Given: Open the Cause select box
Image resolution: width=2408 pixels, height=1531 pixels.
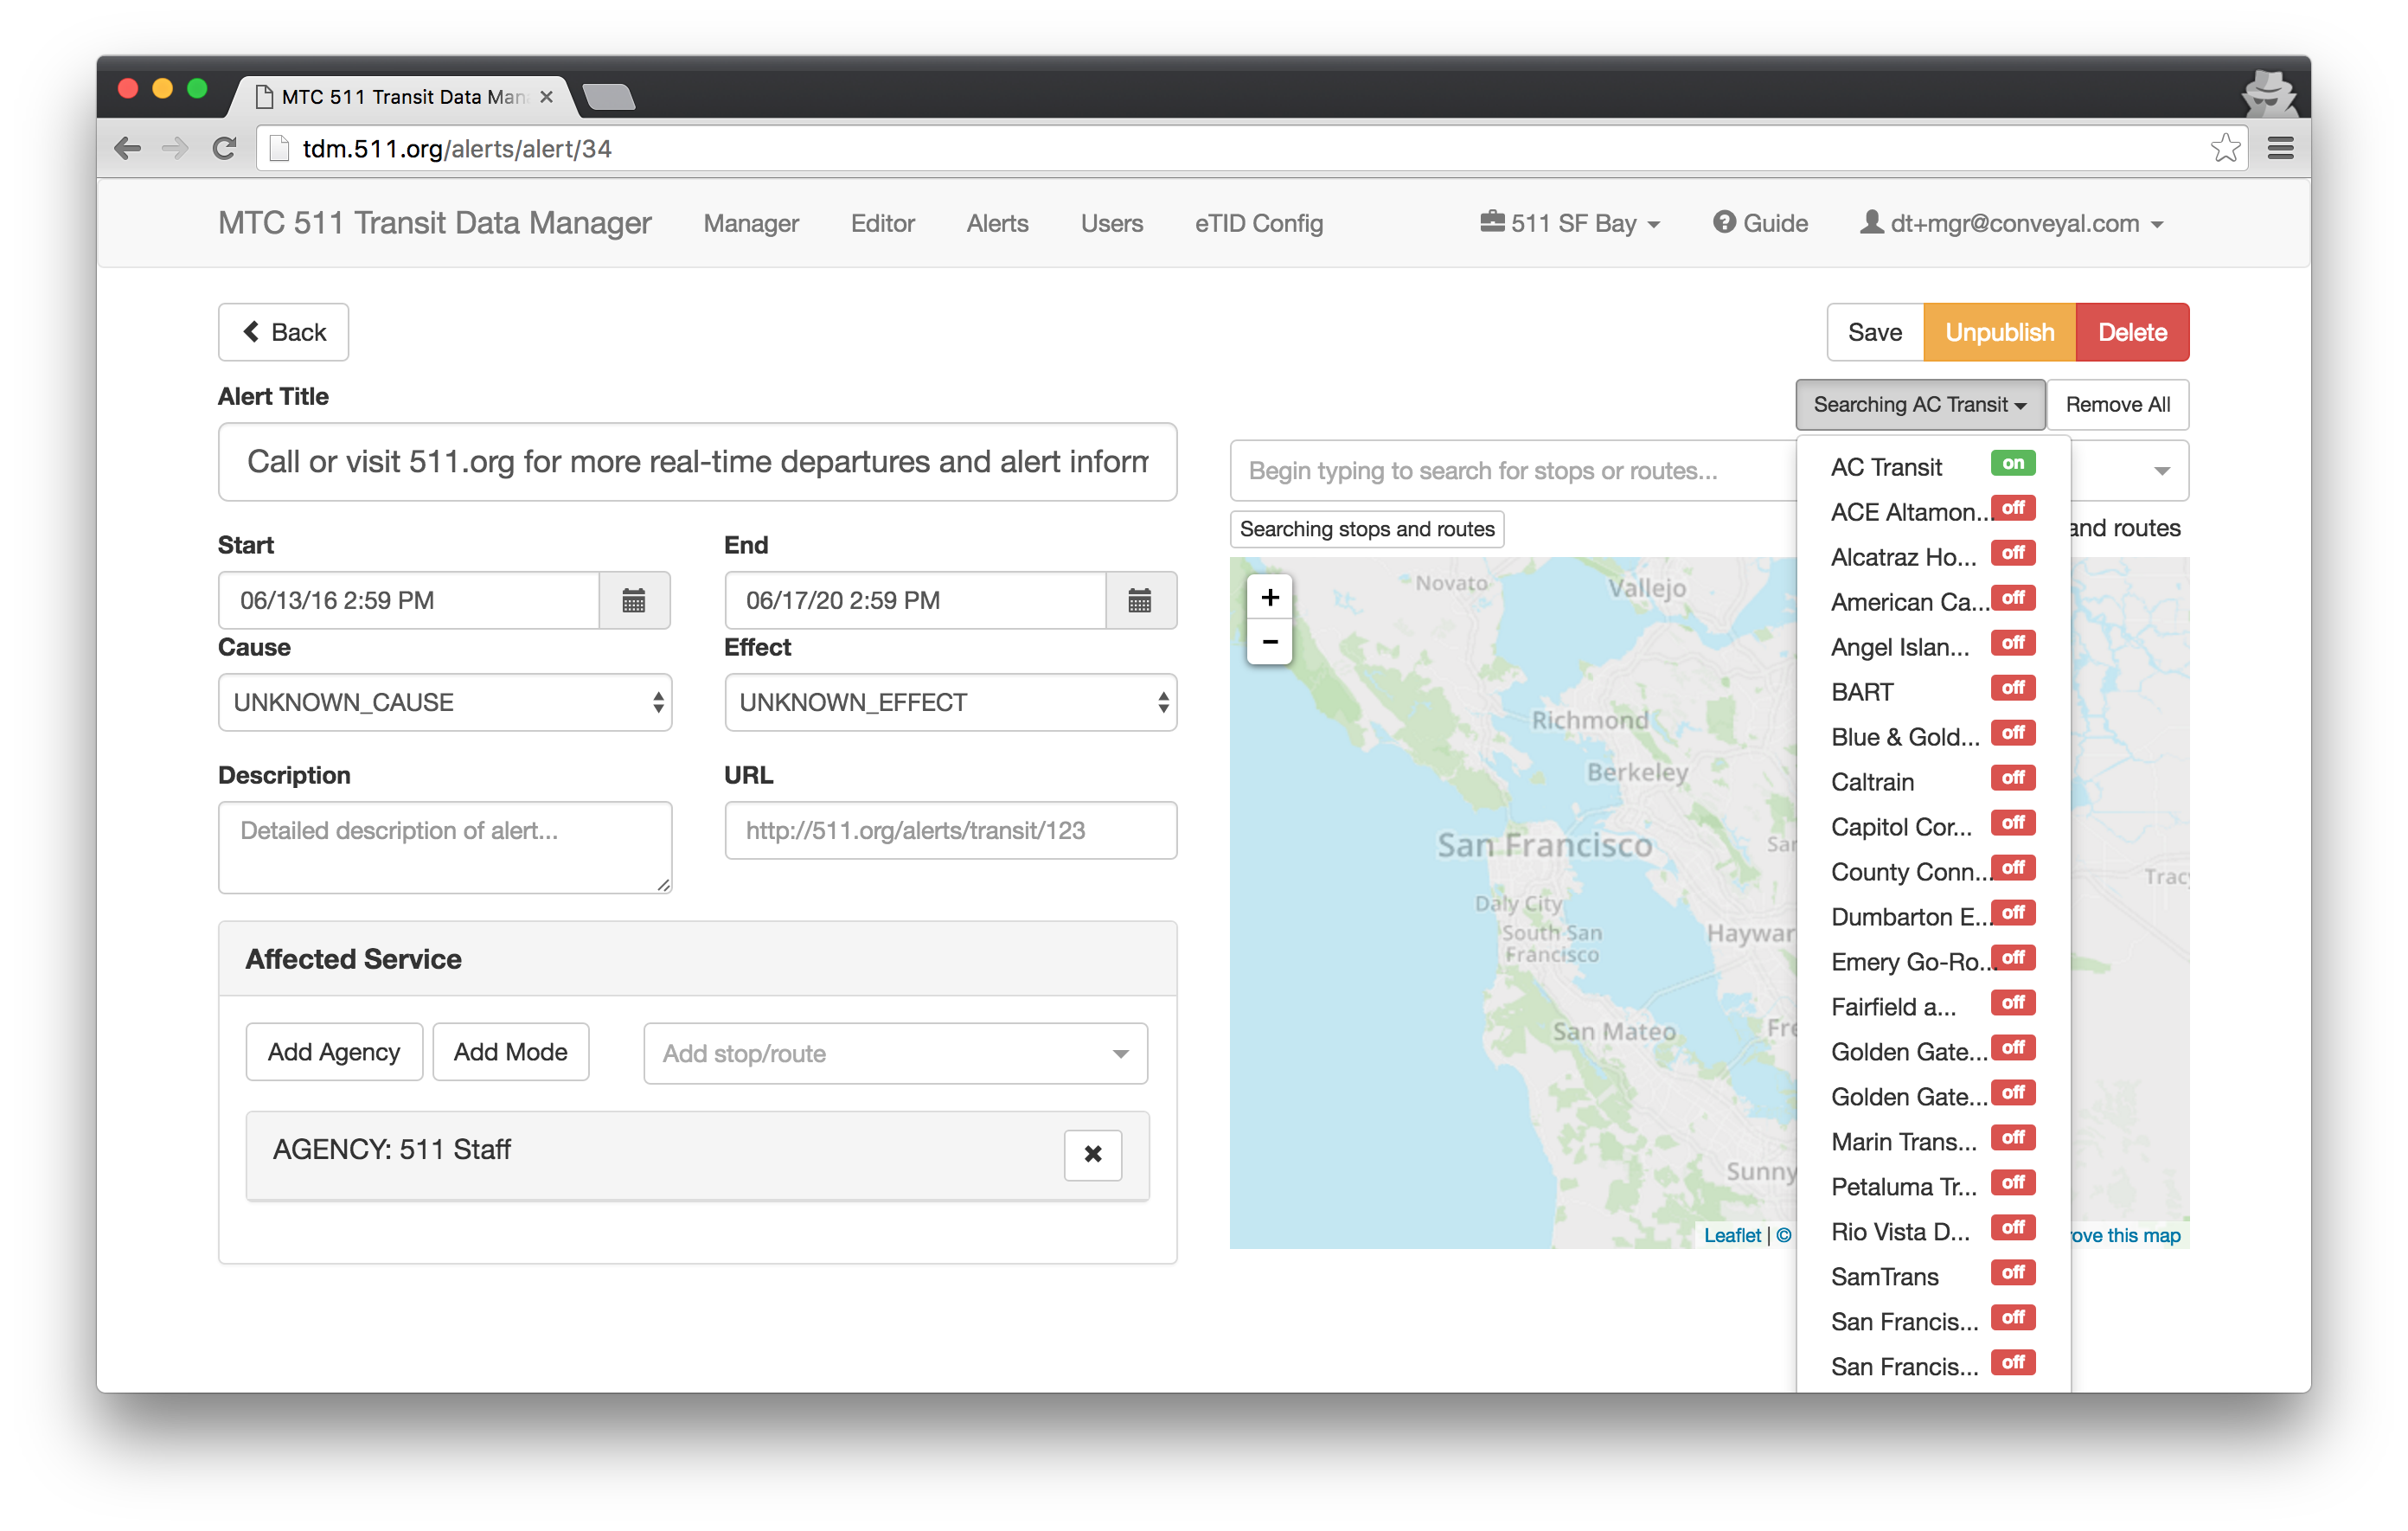Looking at the screenshot, I should [445, 702].
